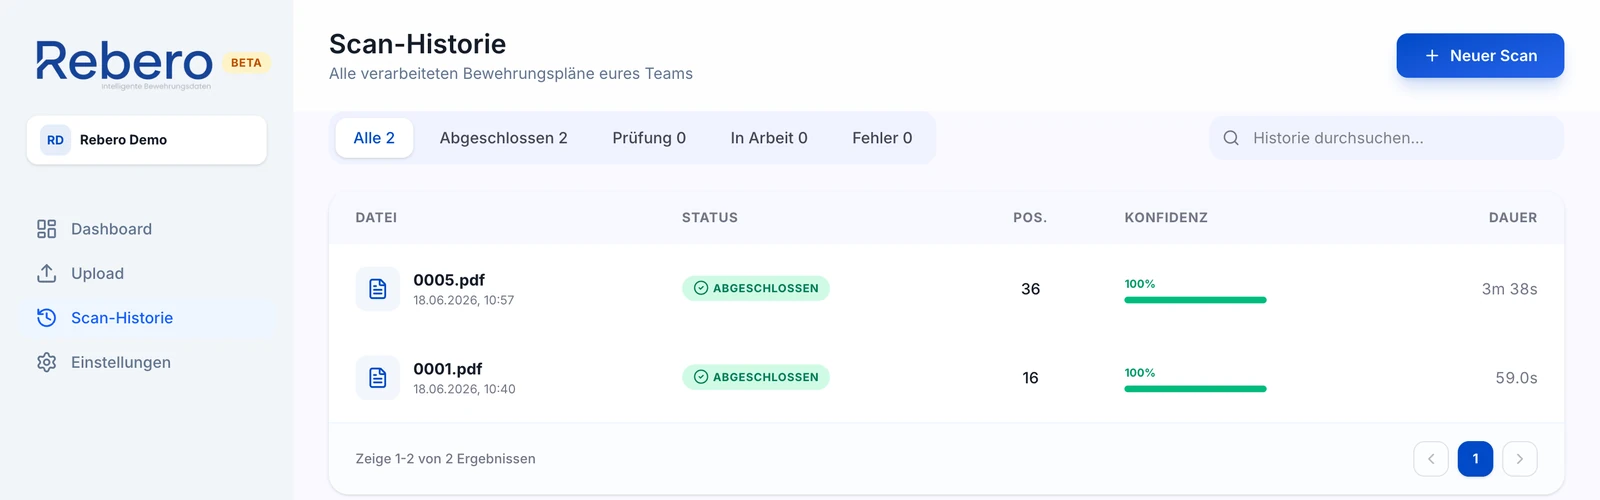
Task: Select the In Arbeit 0 tab
Action: [x=769, y=138]
